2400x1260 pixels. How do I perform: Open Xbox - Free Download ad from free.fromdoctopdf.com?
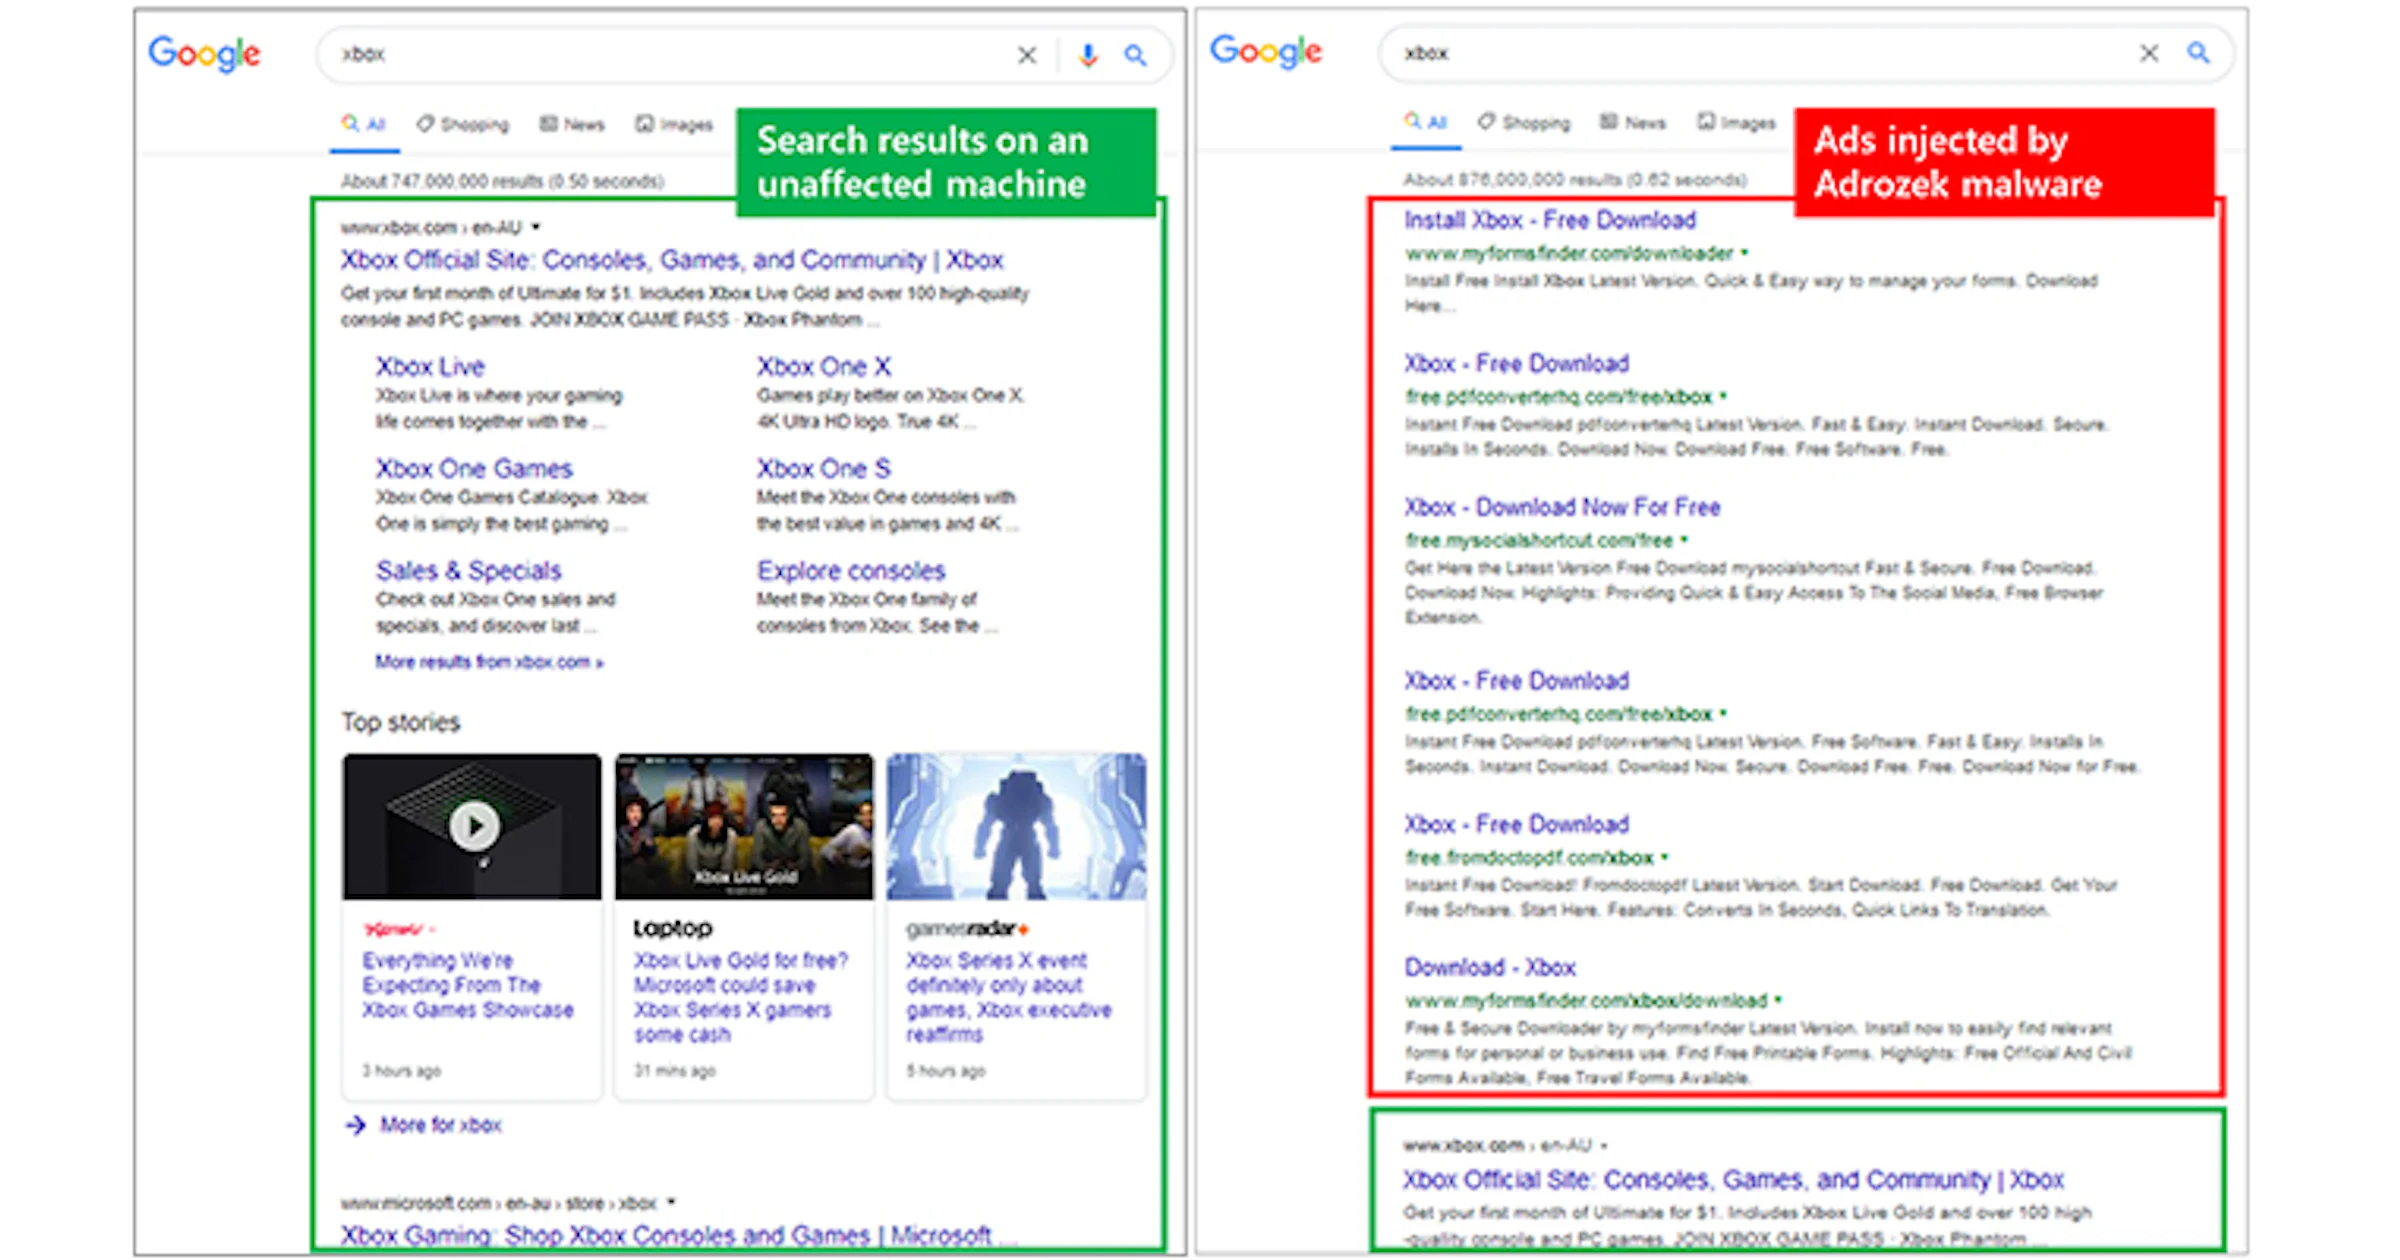click(x=1516, y=825)
